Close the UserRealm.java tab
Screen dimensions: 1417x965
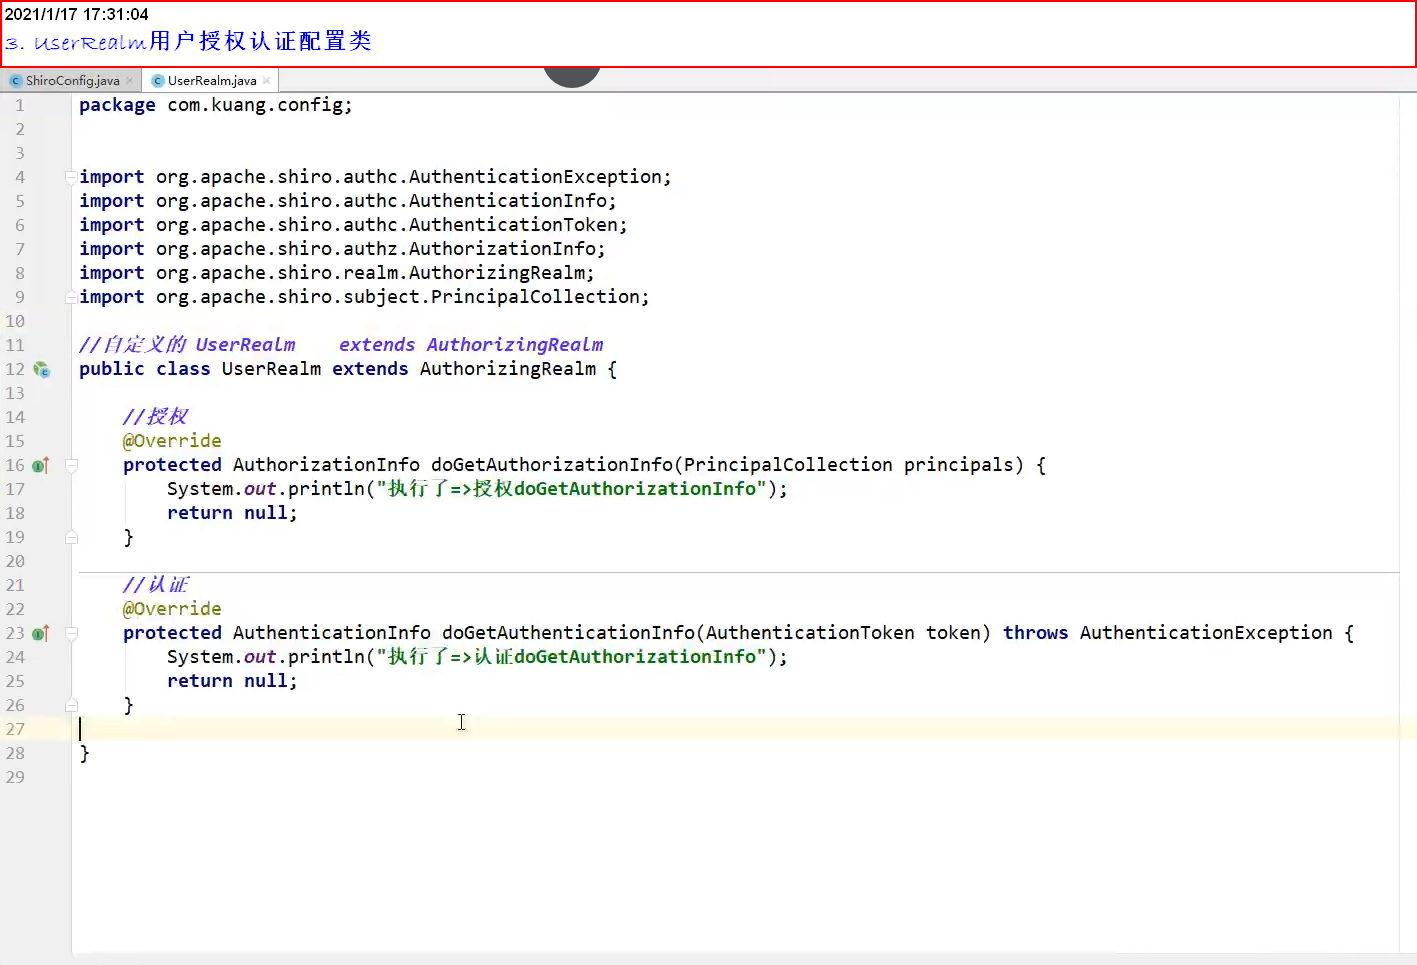pyautogui.click(x=266, y=81)
